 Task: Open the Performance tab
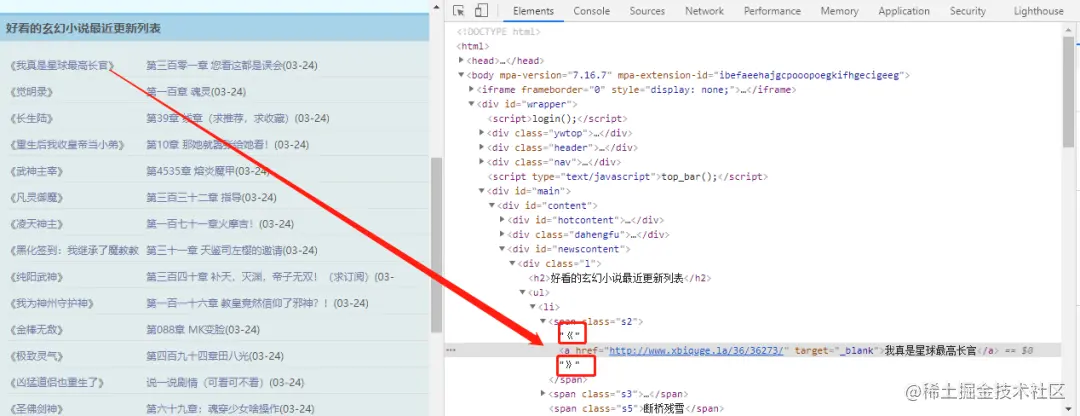point(772,11)
